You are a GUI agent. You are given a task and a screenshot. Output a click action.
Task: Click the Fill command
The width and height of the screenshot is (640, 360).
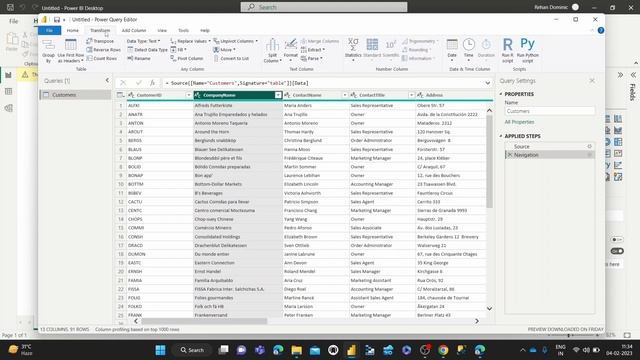[178, 50]
